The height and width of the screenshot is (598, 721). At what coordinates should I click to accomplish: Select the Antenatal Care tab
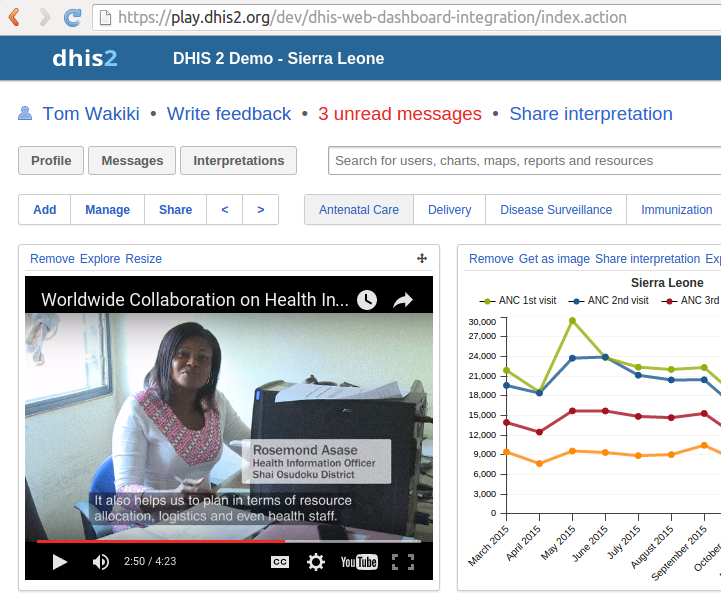point(359,210)
